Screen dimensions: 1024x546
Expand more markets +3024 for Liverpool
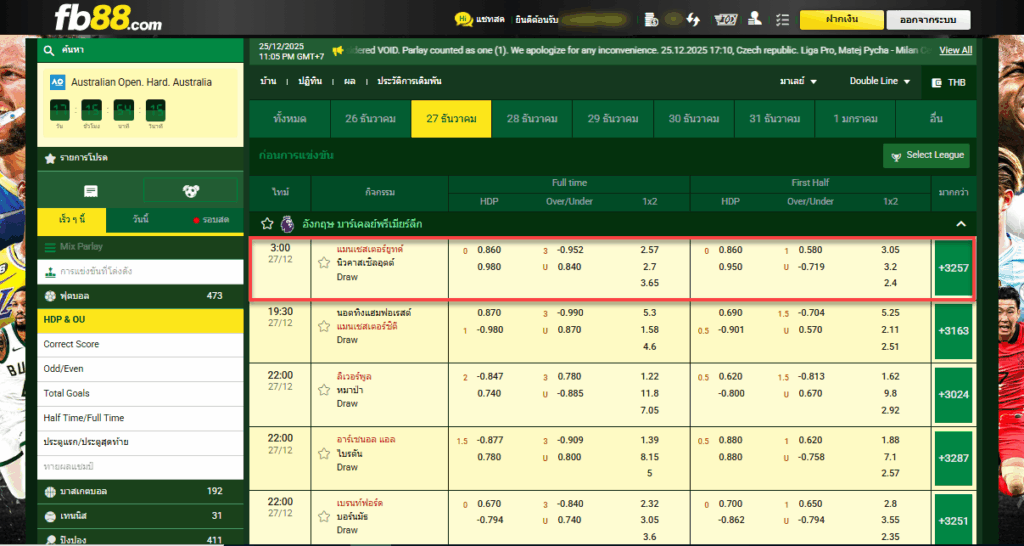pyautogui.click(x=953, y=394)
